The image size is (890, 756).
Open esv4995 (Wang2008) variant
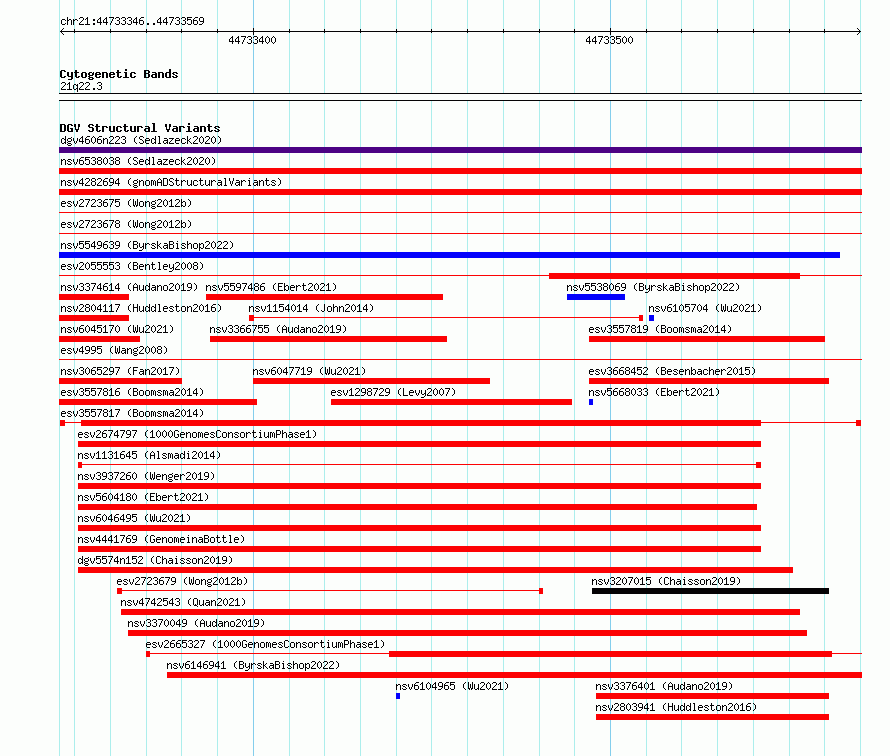[114, 350]
